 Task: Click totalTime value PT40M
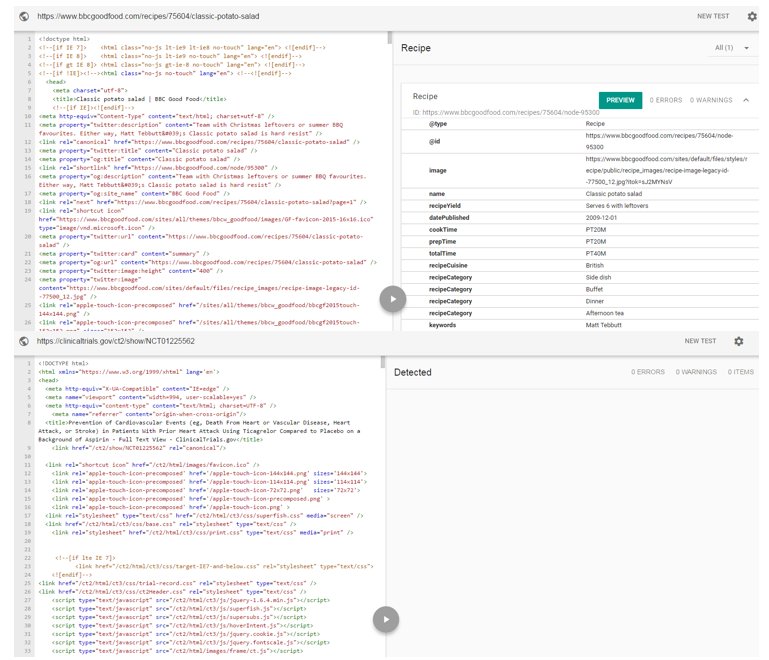[595, 254]
